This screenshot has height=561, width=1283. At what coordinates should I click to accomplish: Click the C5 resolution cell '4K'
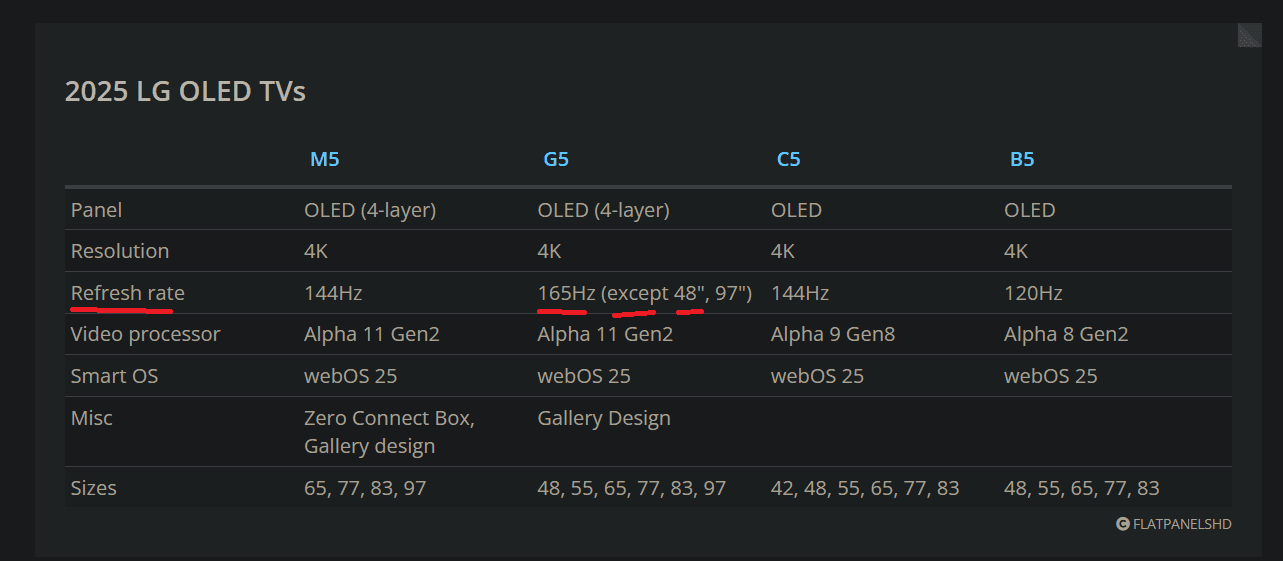tap(783, 251)
